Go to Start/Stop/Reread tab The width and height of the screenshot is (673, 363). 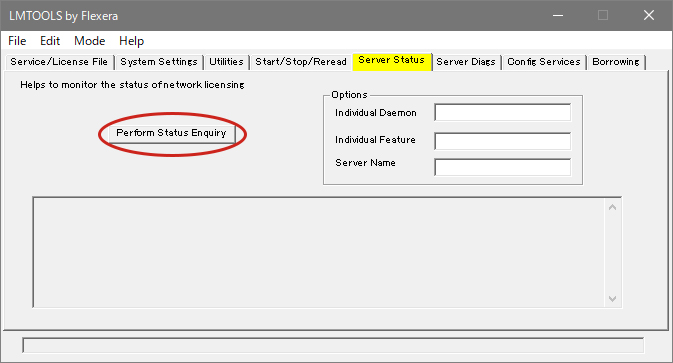pos(301,62)
